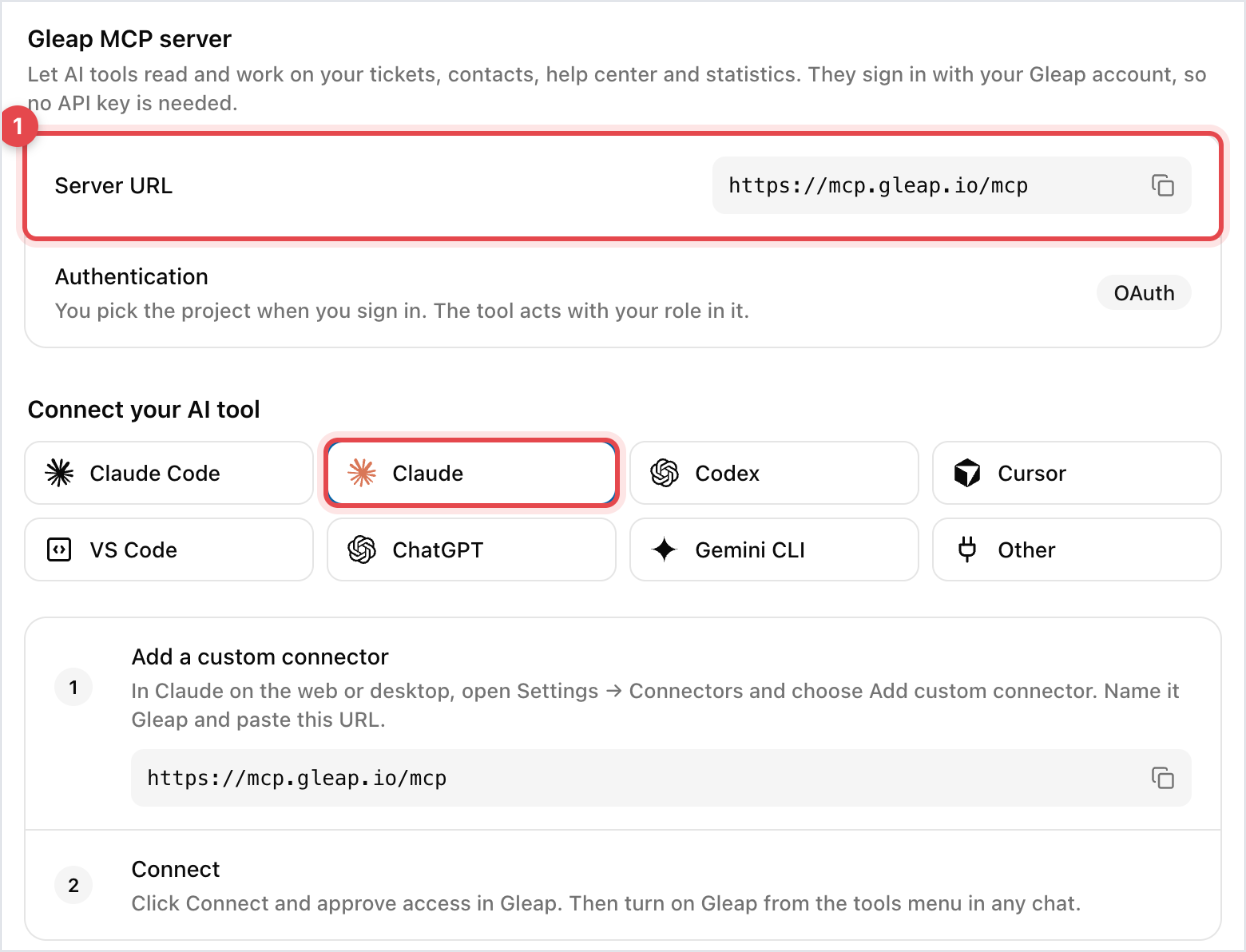Click the "Server URL" label

tap(114, 185)
